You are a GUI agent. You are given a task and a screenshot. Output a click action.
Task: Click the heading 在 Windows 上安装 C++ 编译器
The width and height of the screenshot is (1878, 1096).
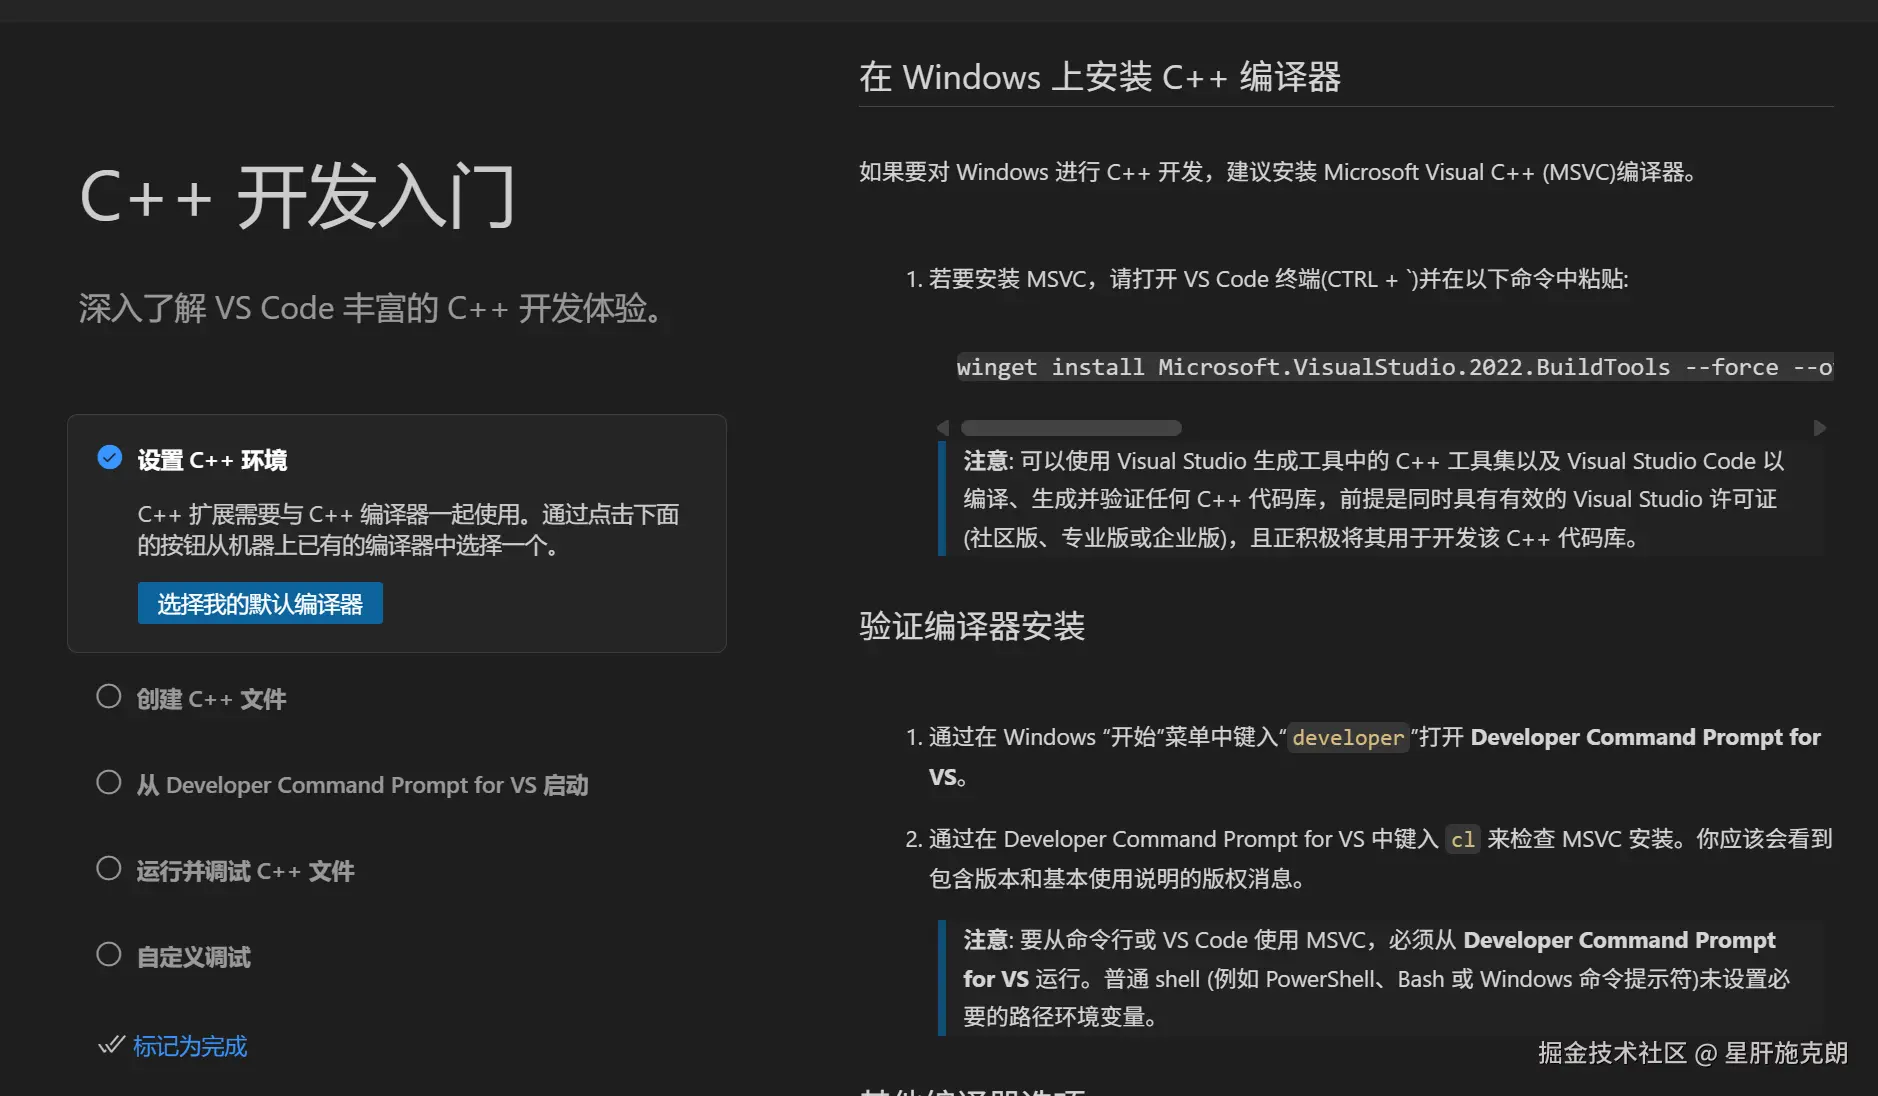pyautogui.click(x=1100, y=77)
